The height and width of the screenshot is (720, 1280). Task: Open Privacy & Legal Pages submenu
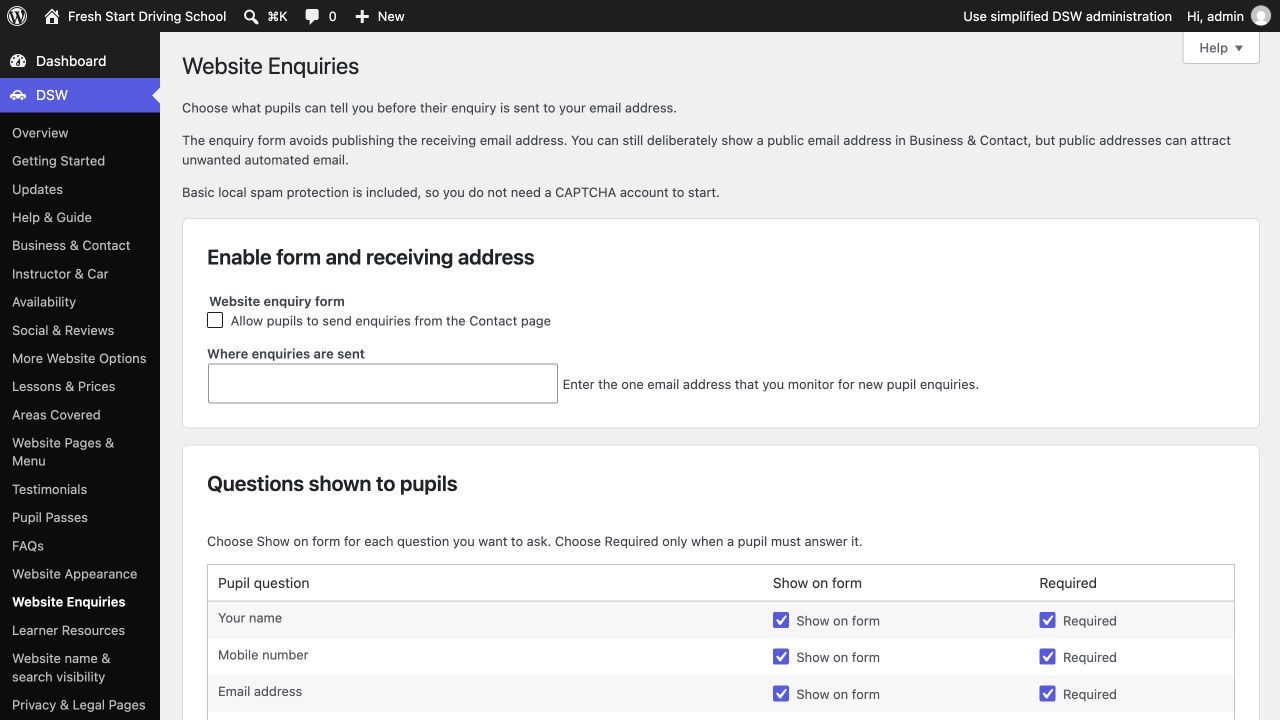click(79, 704)
